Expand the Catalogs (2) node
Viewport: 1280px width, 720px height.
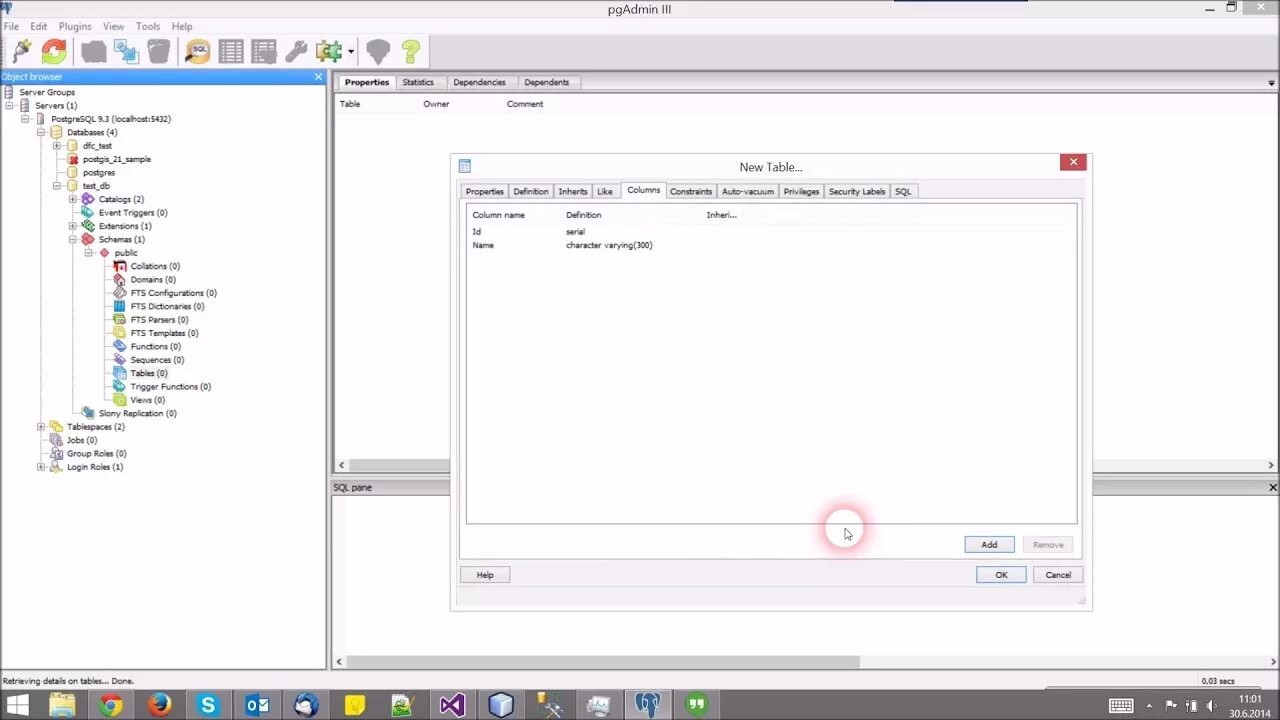(73, 199)
